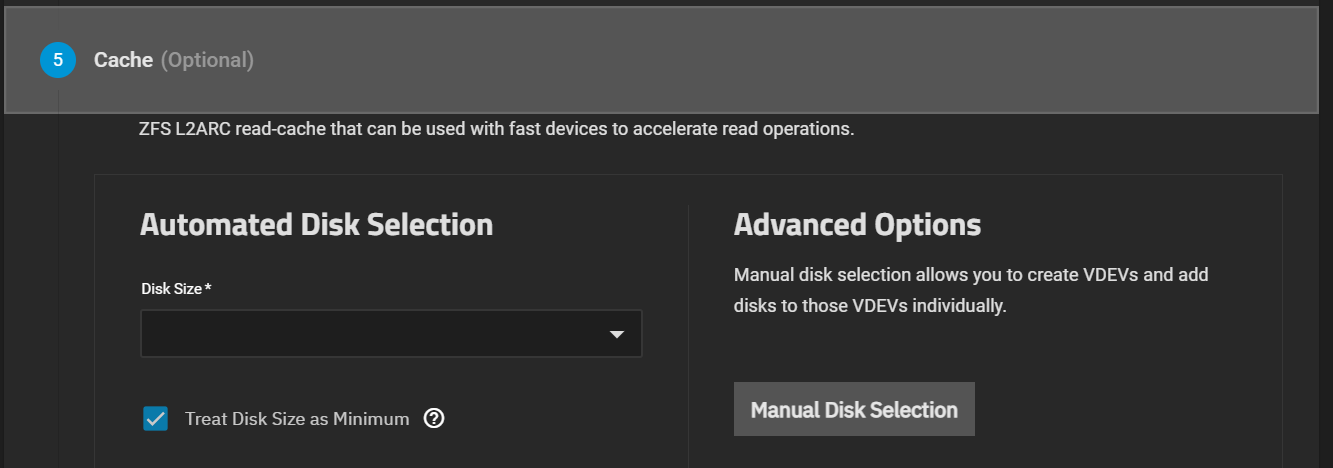Click the Advanced Options heading
This screenshot has width=1333, height=468.
[x=857, y=225]
